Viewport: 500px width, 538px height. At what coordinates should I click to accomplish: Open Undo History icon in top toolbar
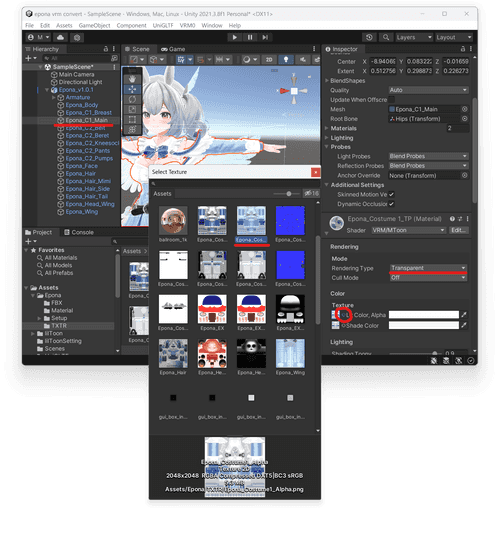click(369, 37)
